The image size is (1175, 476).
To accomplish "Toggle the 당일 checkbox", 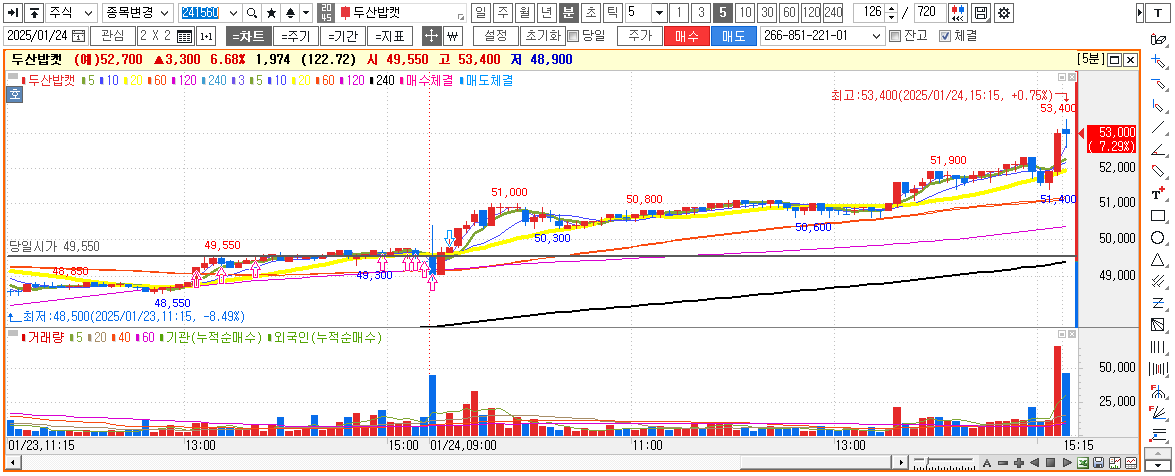I will (573, 36).
